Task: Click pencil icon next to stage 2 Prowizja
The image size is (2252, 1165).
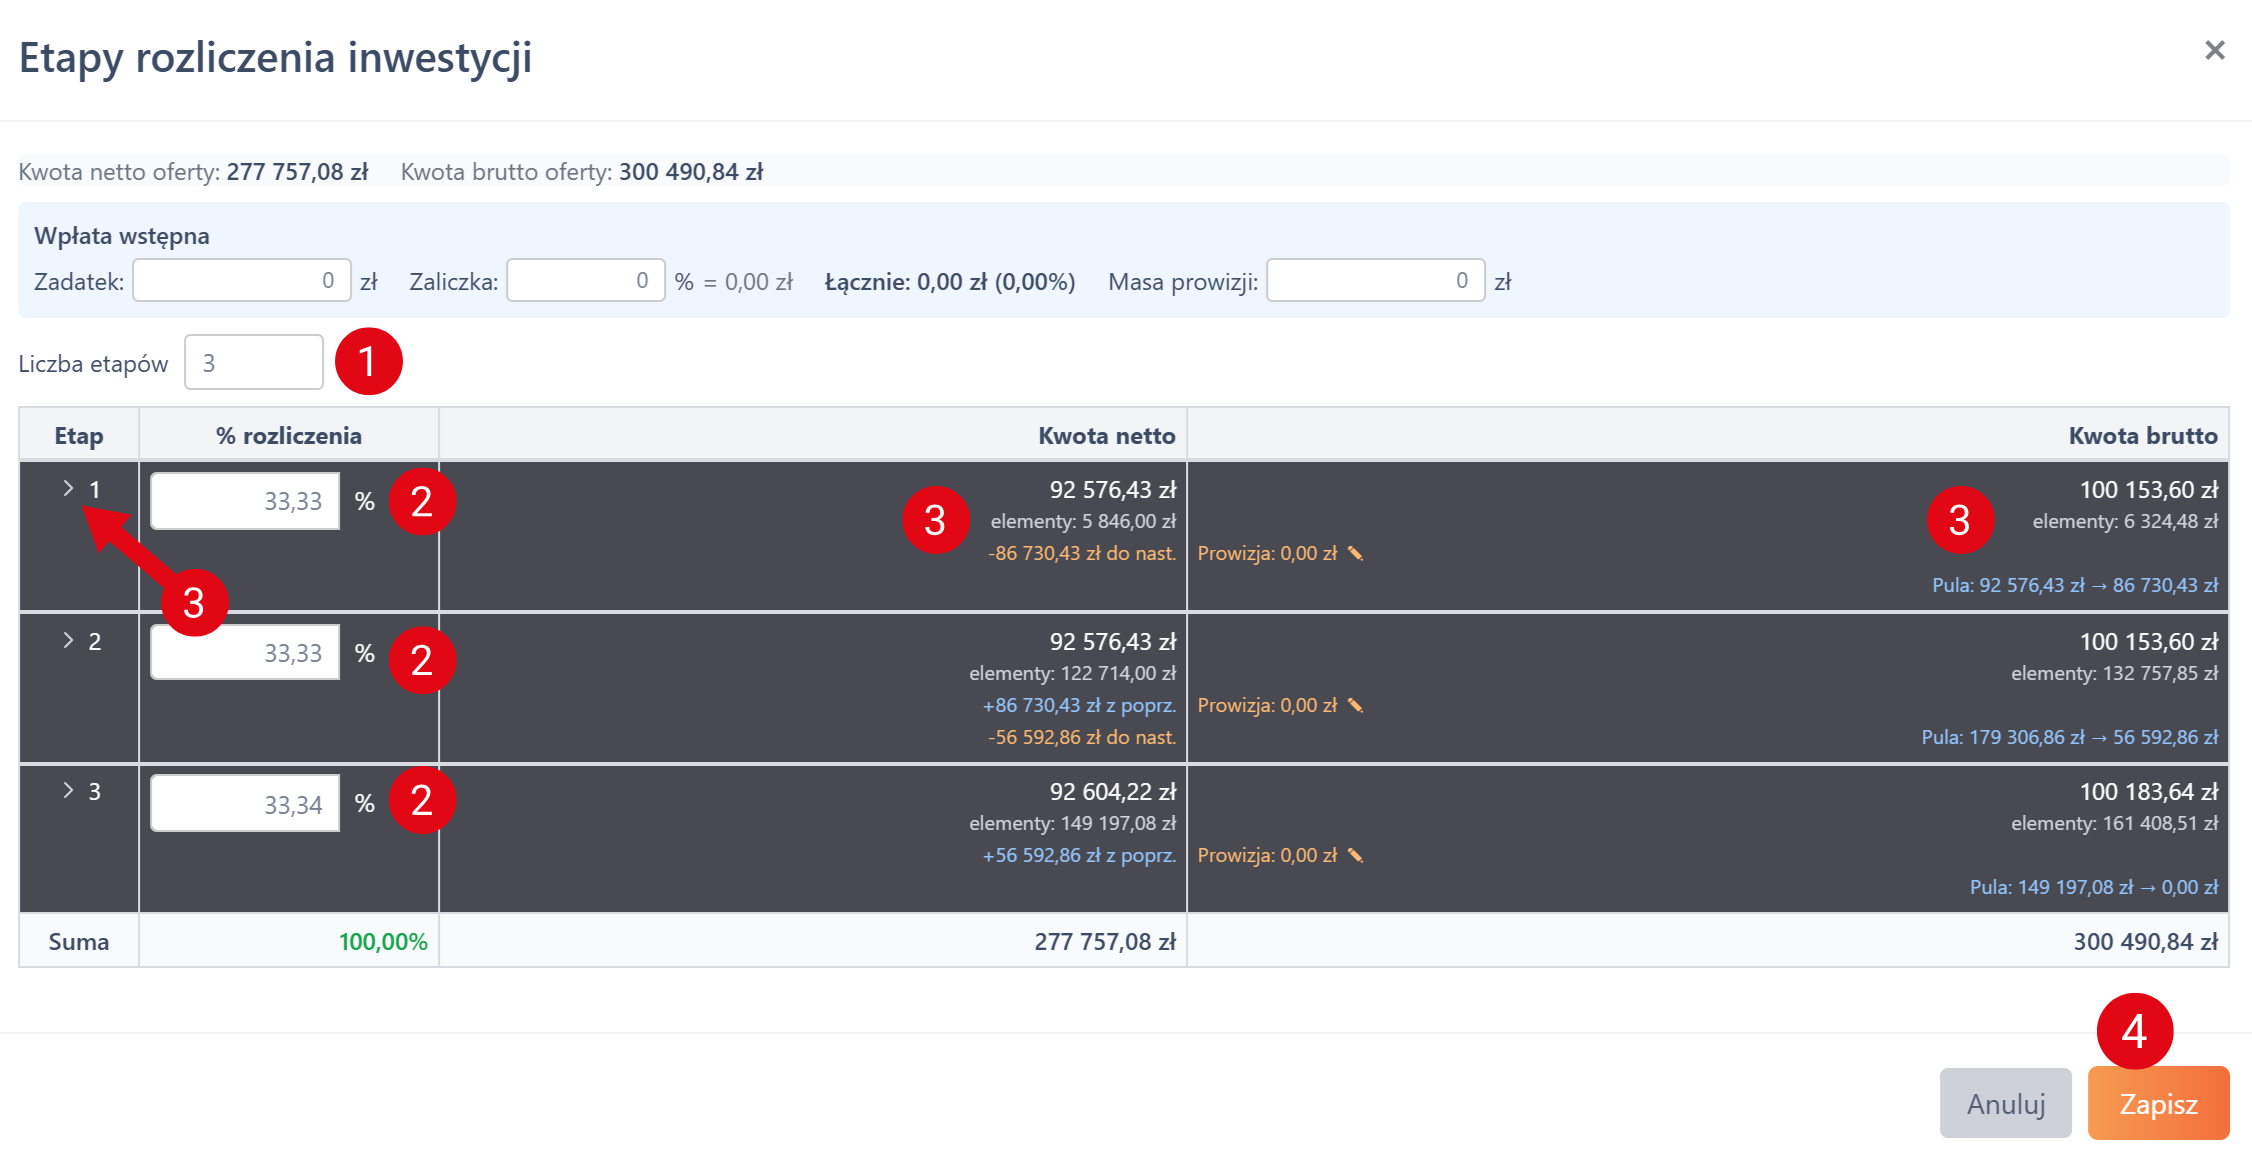Action: [1355, 705]
